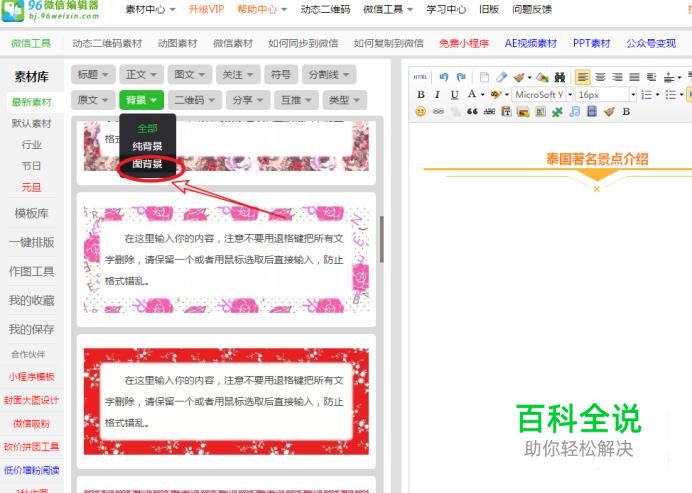Open 素材中心 top menu
Screen dimensions: 692x493
click(x=150, y=9)
